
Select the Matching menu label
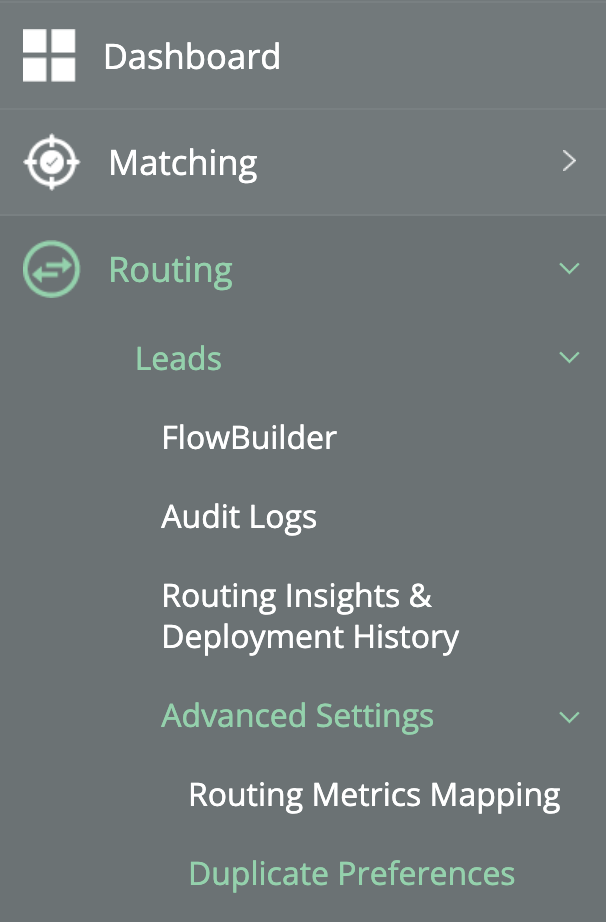pos(183,162)
